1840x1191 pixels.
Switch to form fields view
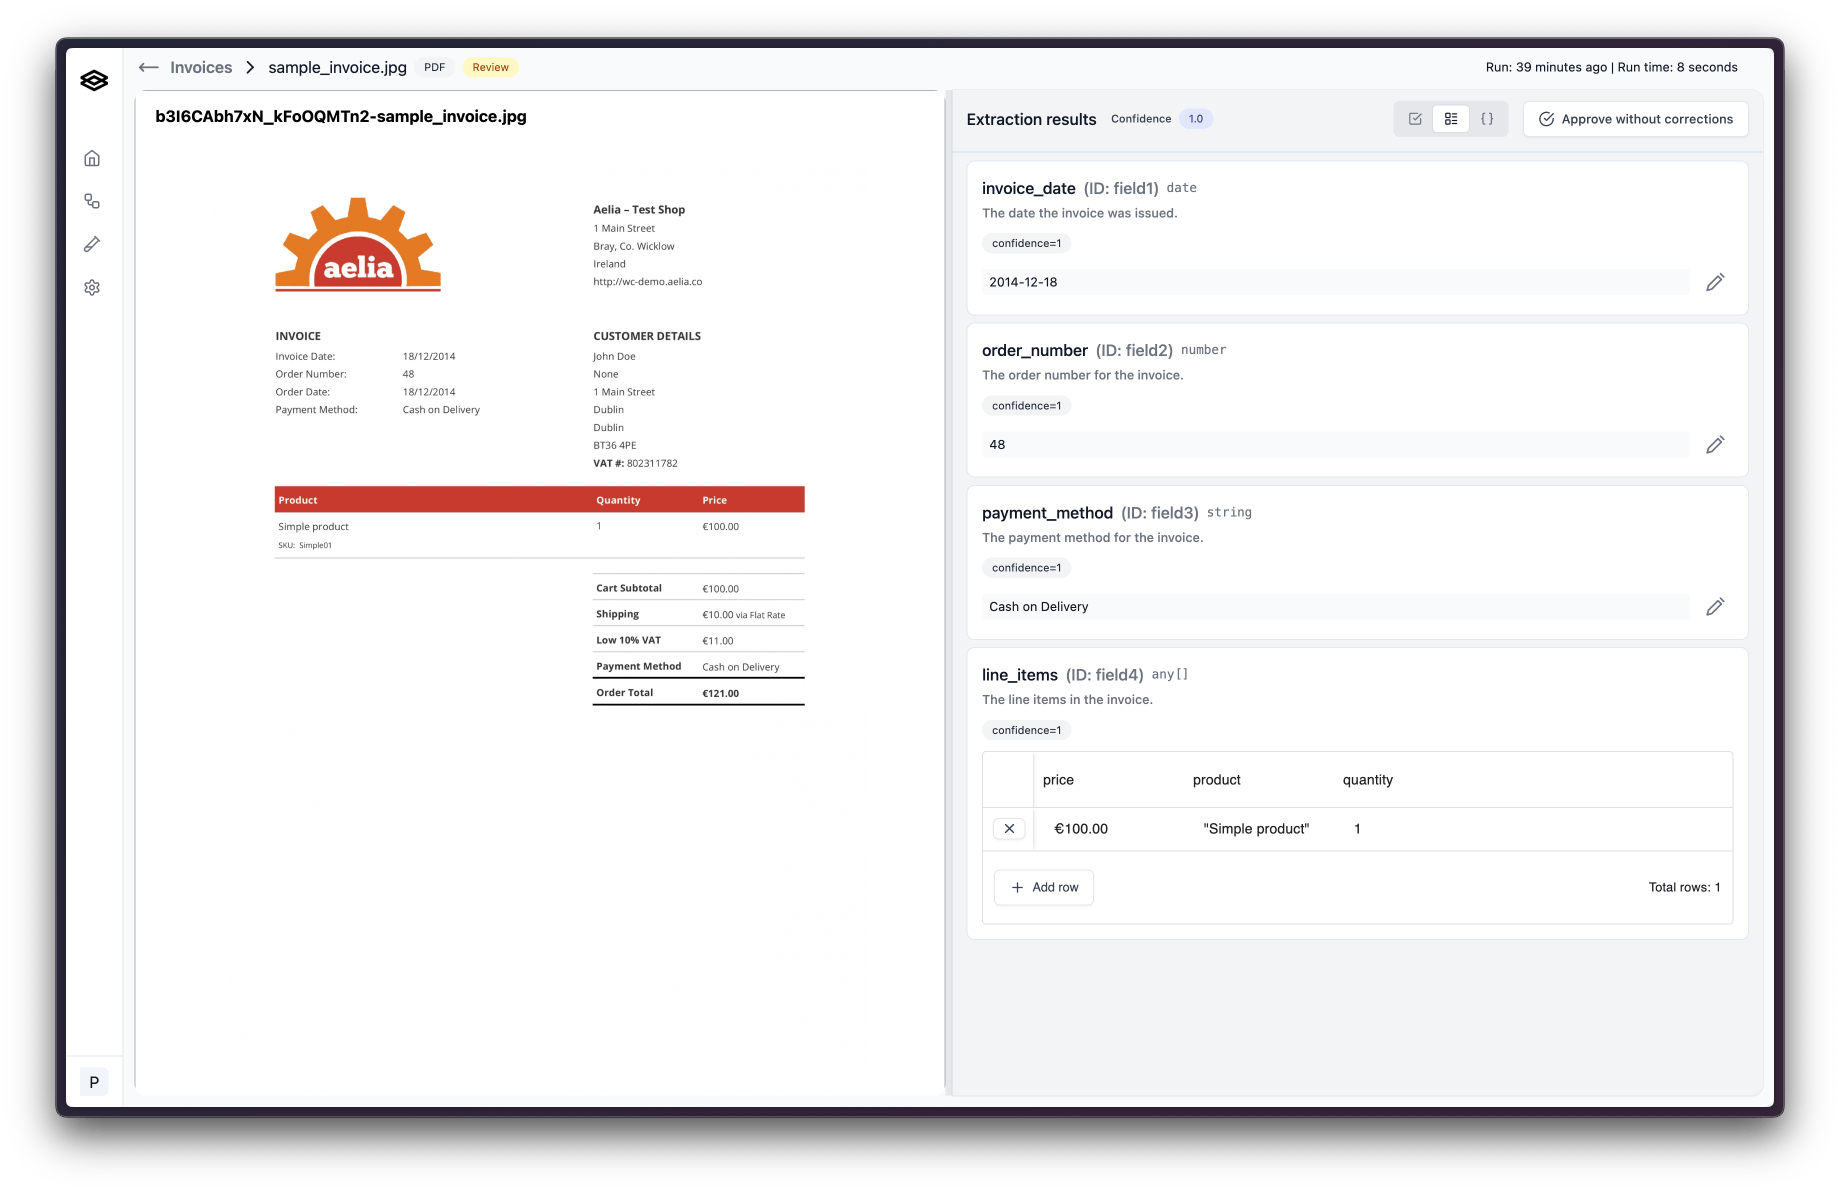[1451, 119]
